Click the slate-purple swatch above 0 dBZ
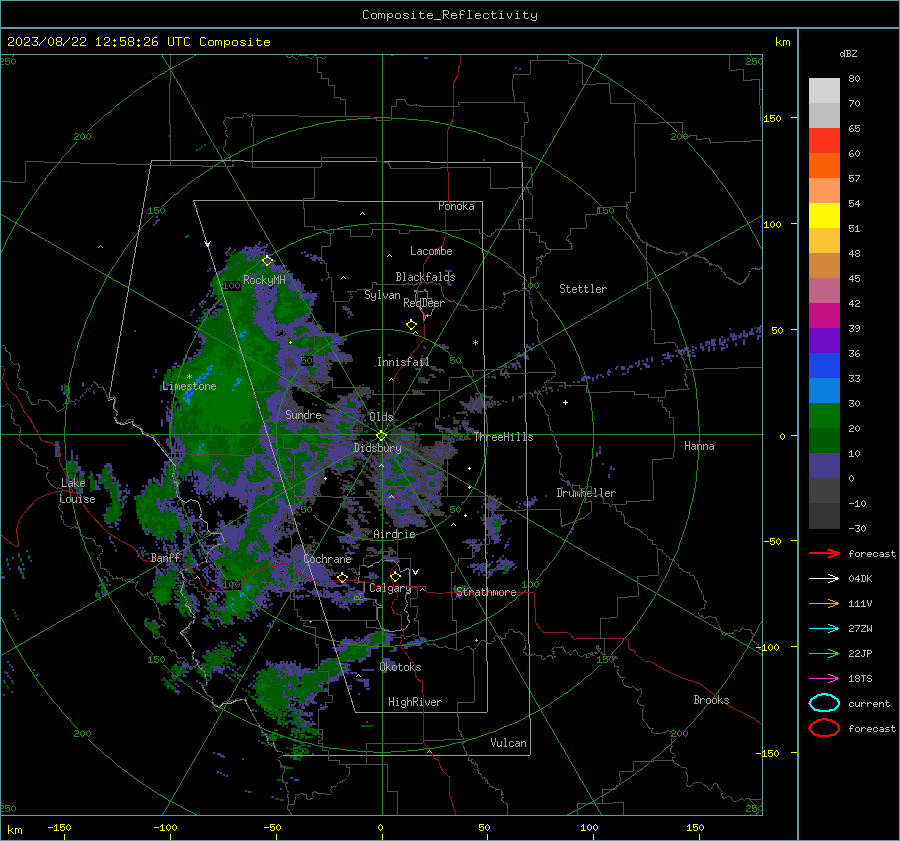The width and height of the screenshot is (900, 841). (x=824, y=466)
